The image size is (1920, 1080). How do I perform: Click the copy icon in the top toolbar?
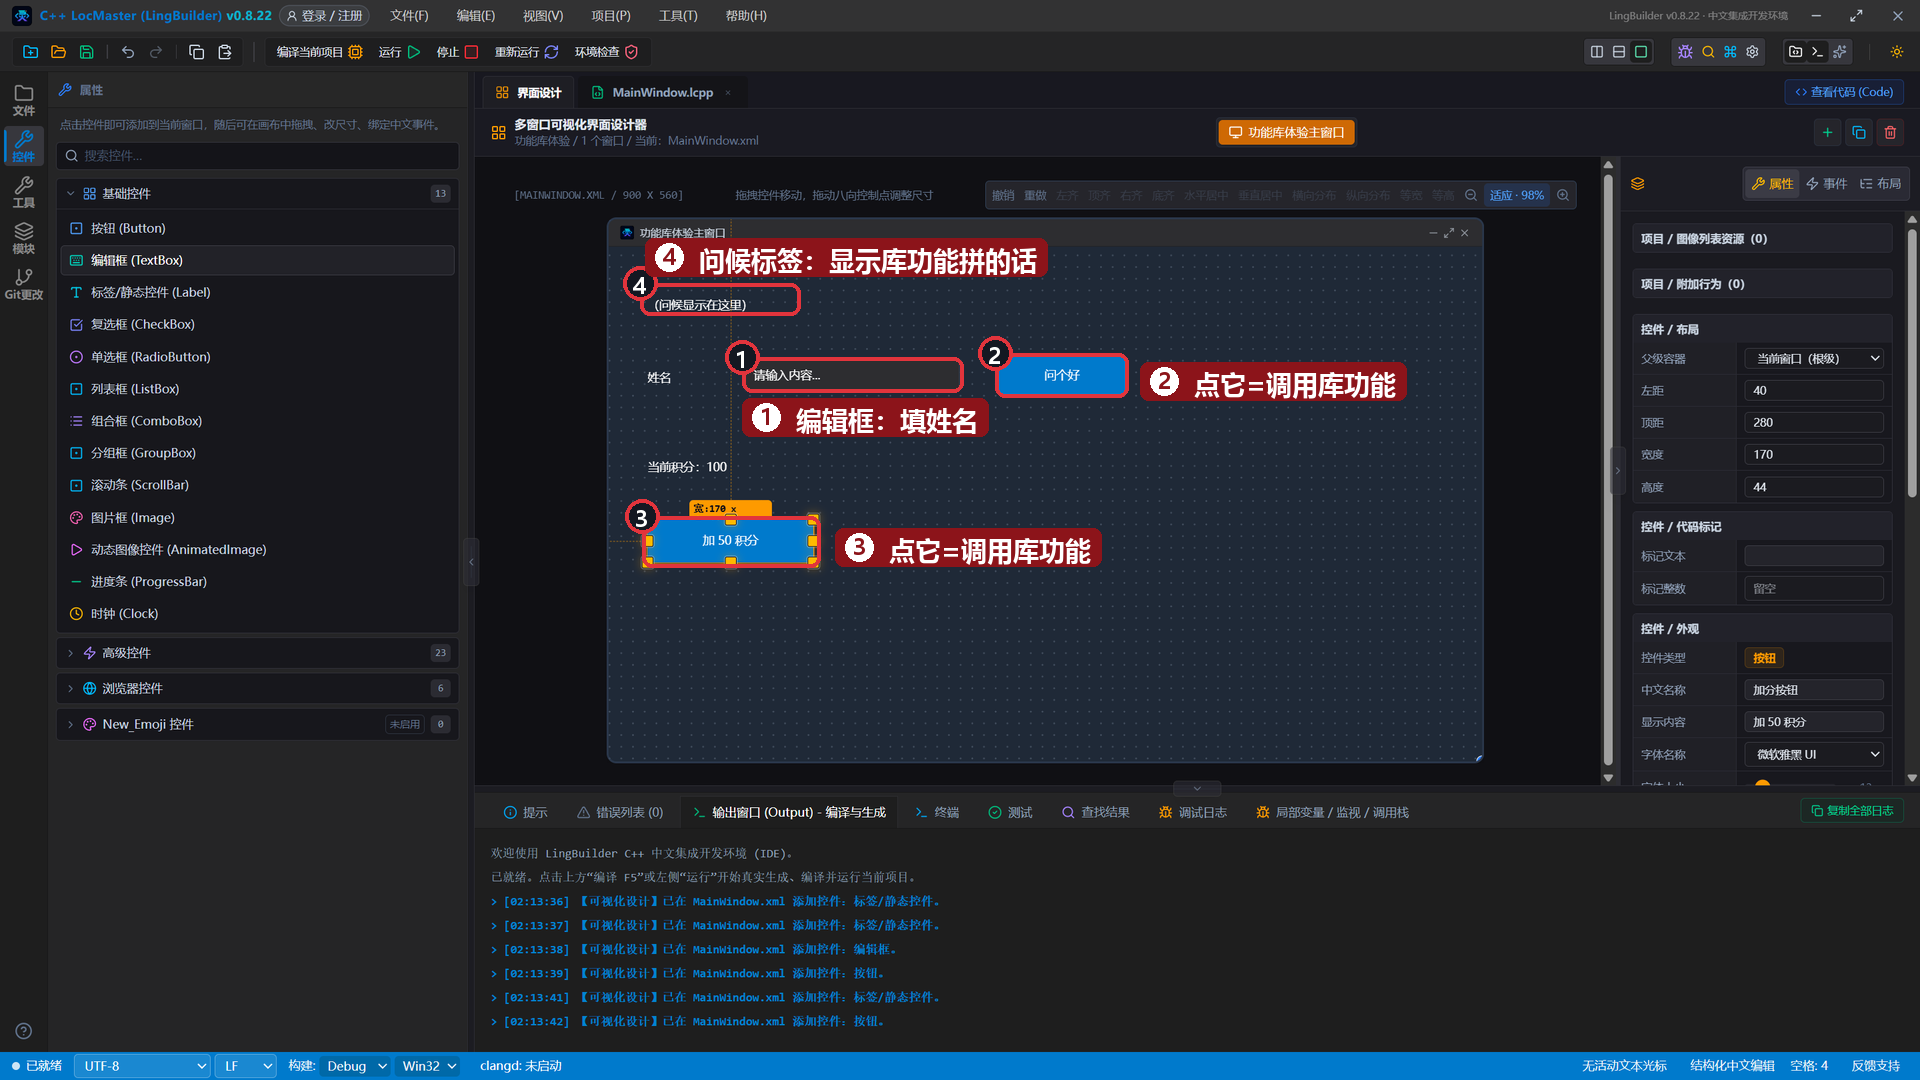point(197,52)
